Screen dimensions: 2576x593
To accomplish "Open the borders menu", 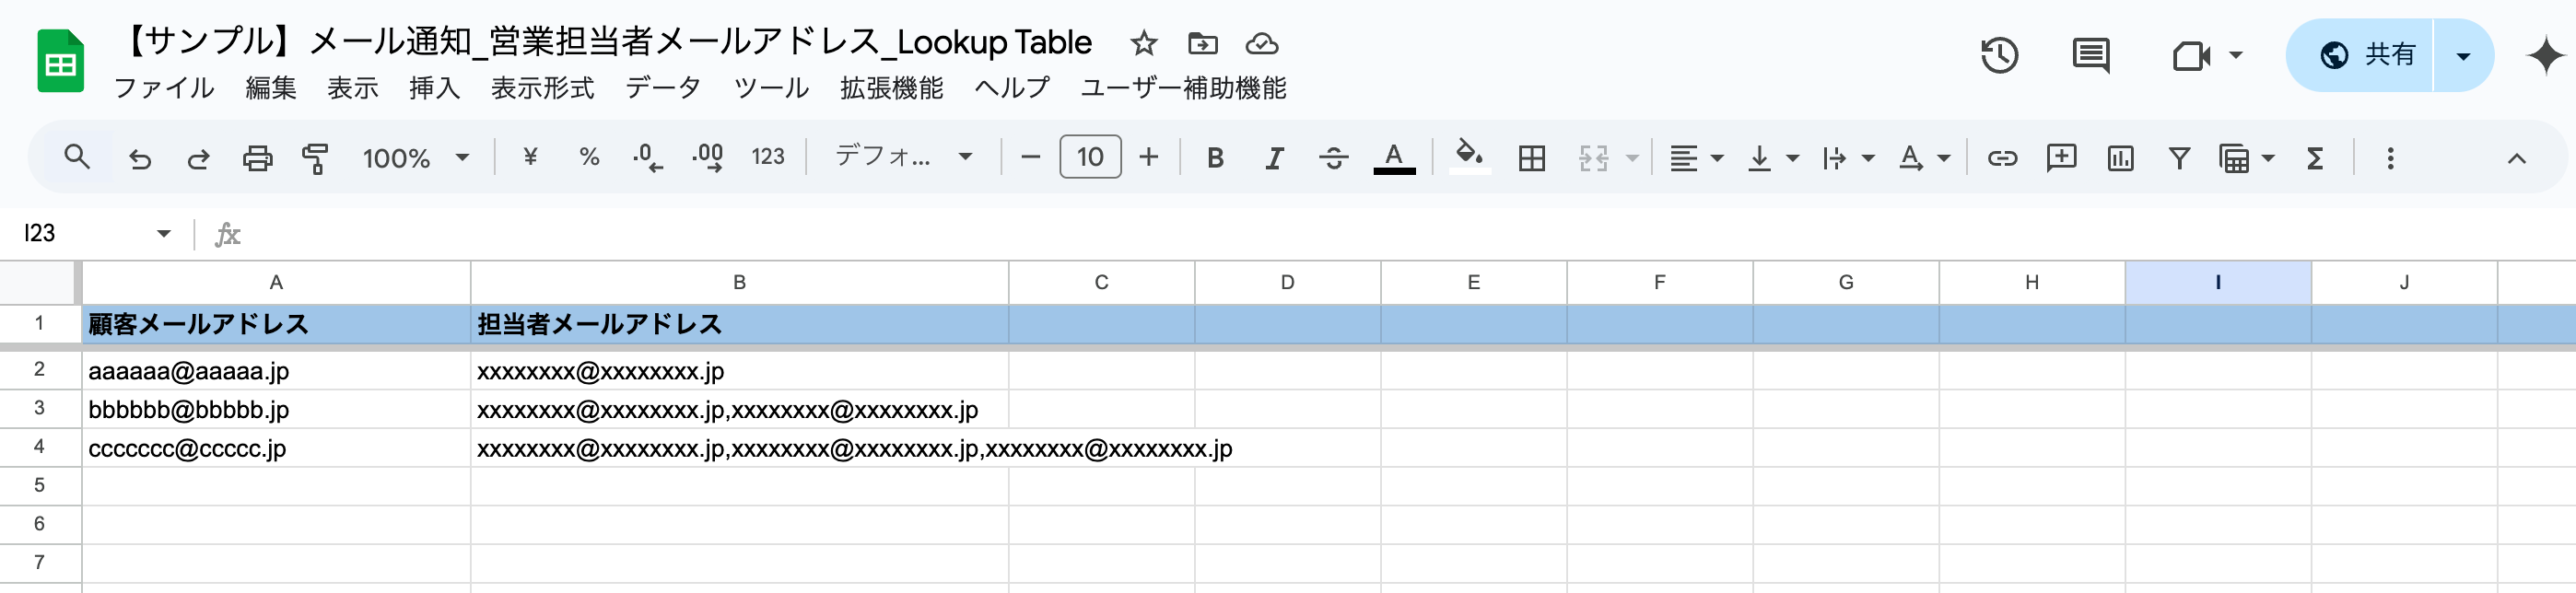I will [1531, 158].
